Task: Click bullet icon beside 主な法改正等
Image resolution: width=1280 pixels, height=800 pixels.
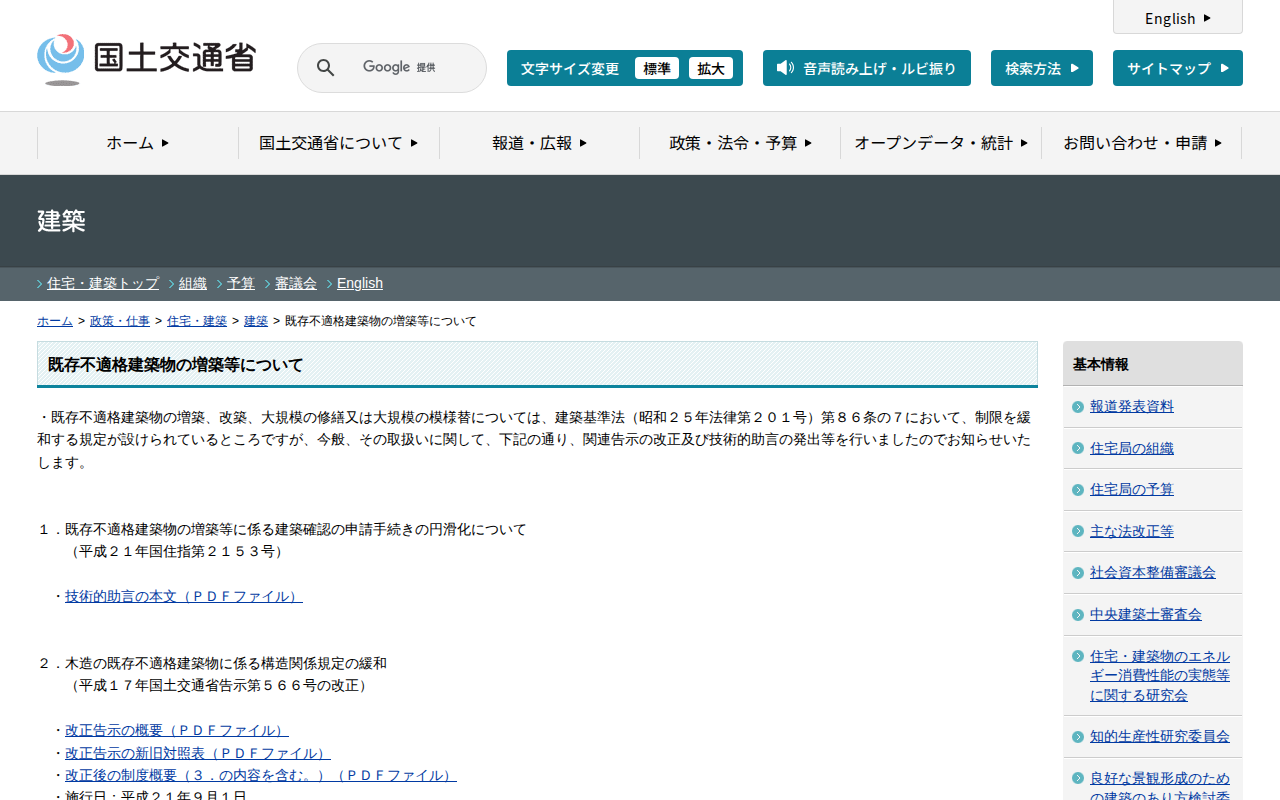Action: tap(1077, 532)
